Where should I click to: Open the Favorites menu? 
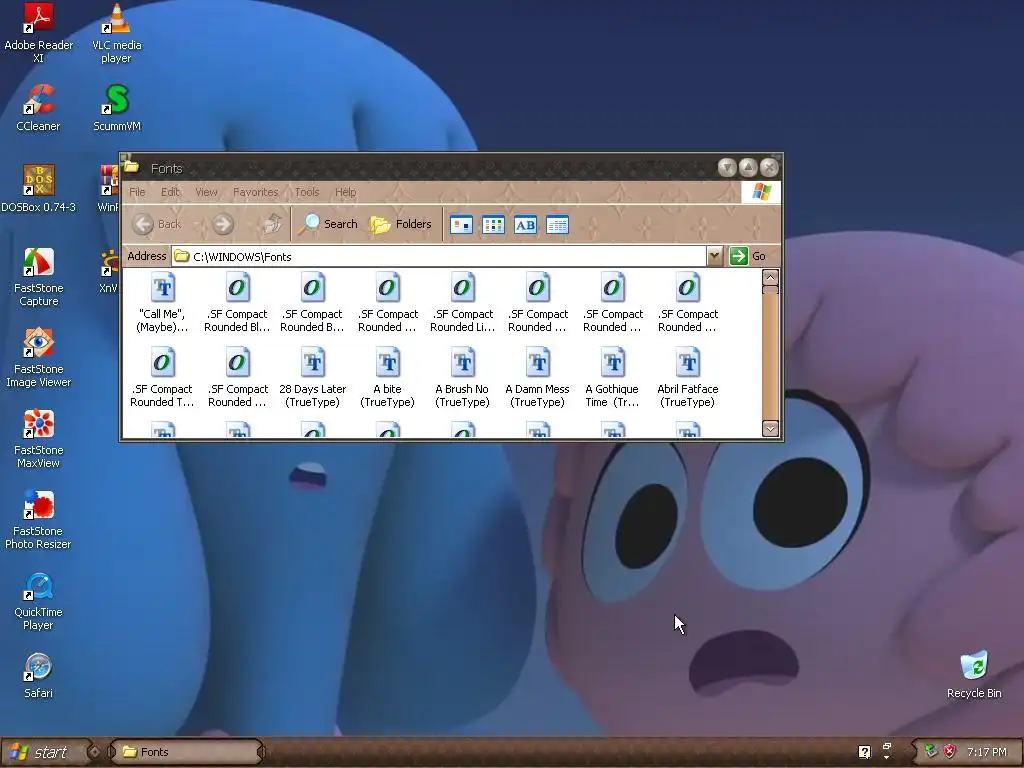pyautogui.click(x=256, y=192)
